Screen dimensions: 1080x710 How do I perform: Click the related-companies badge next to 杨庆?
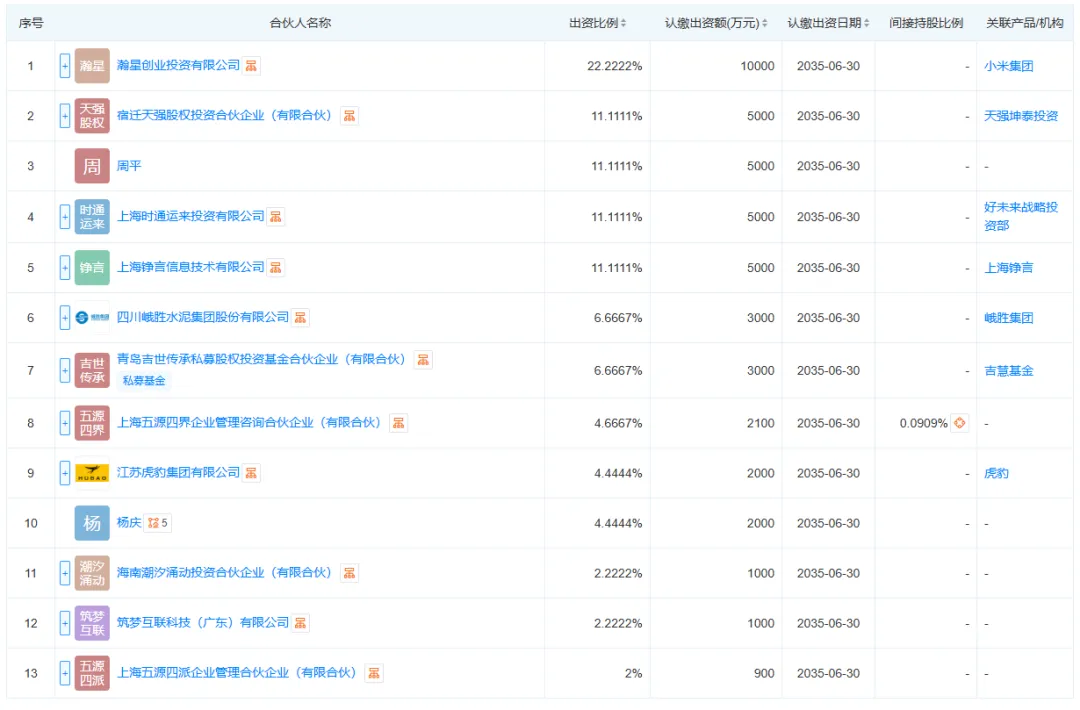click(158, 523)
